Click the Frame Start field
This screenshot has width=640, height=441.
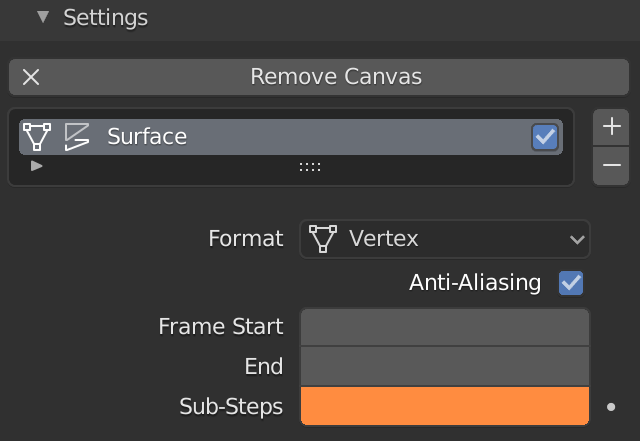444,326
